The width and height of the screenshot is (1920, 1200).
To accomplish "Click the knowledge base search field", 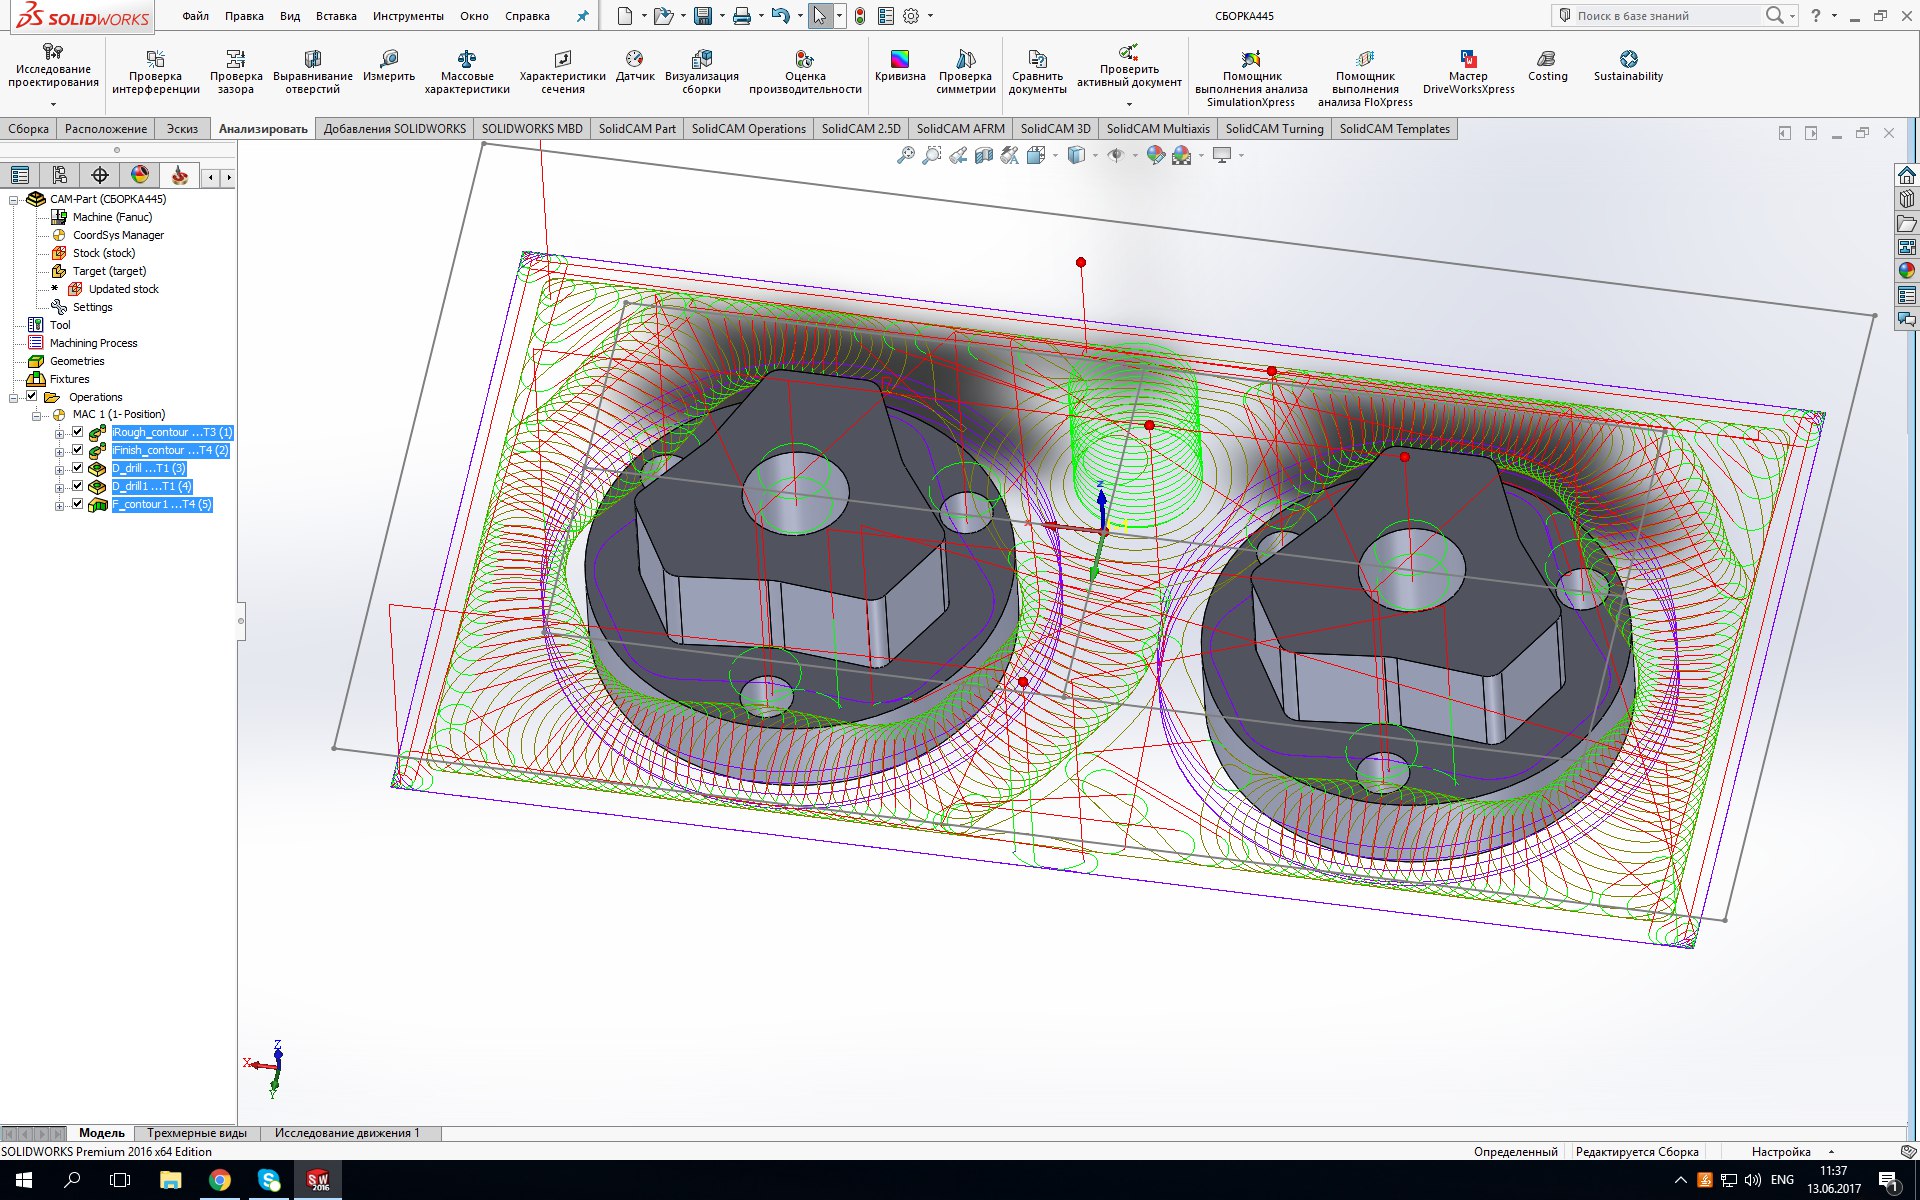I will coord(1665,16).
